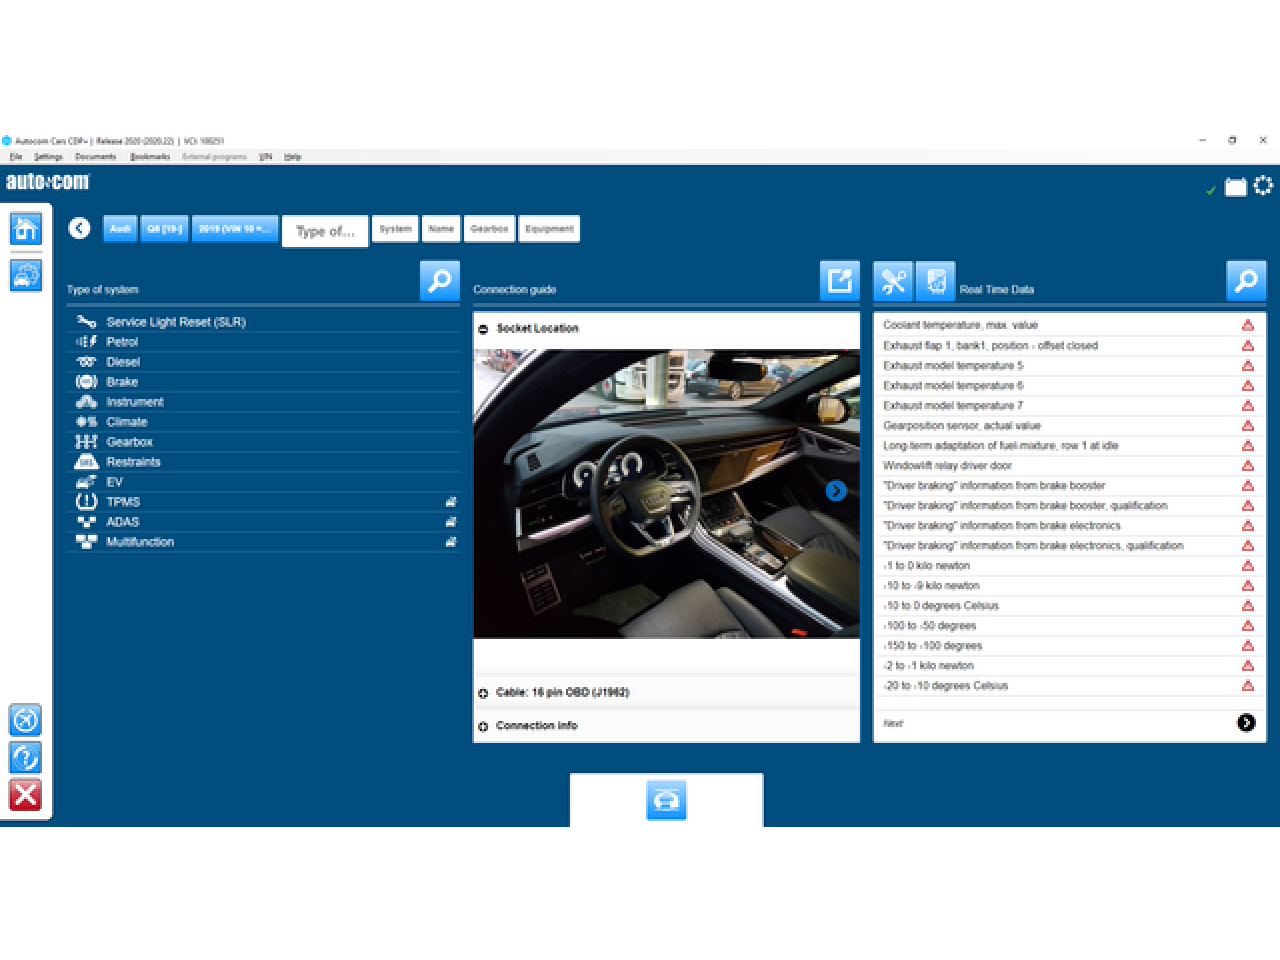Click the Next label in Real Time Data

tap(893, 723)
